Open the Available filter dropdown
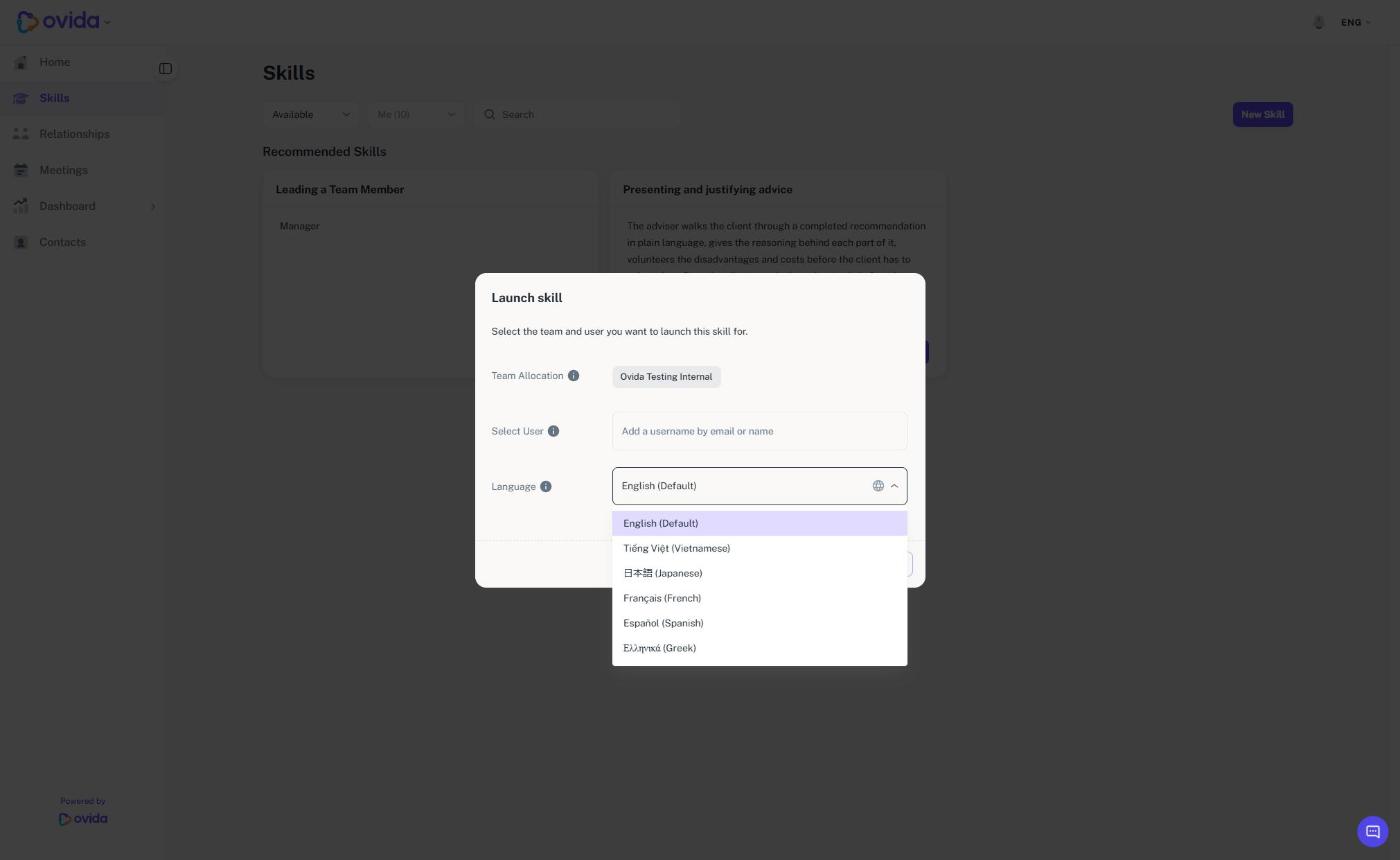1400x860 pixels. pos(311,114)
